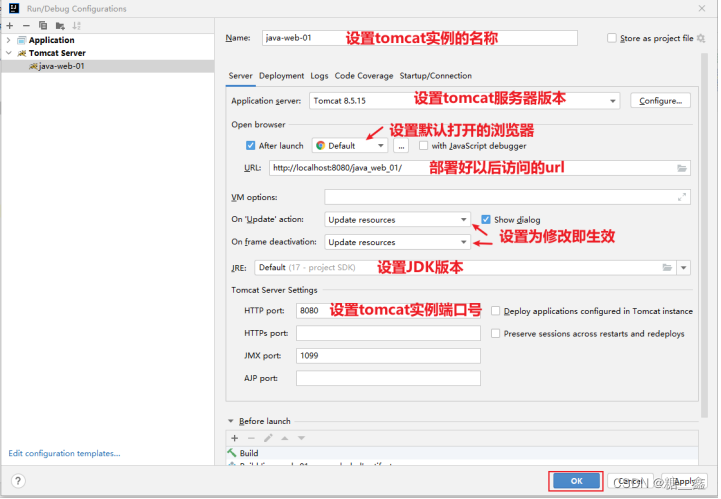The image size is (721, 499).
Task: Click the JMX port field
Action: click(x=388, y=356)
